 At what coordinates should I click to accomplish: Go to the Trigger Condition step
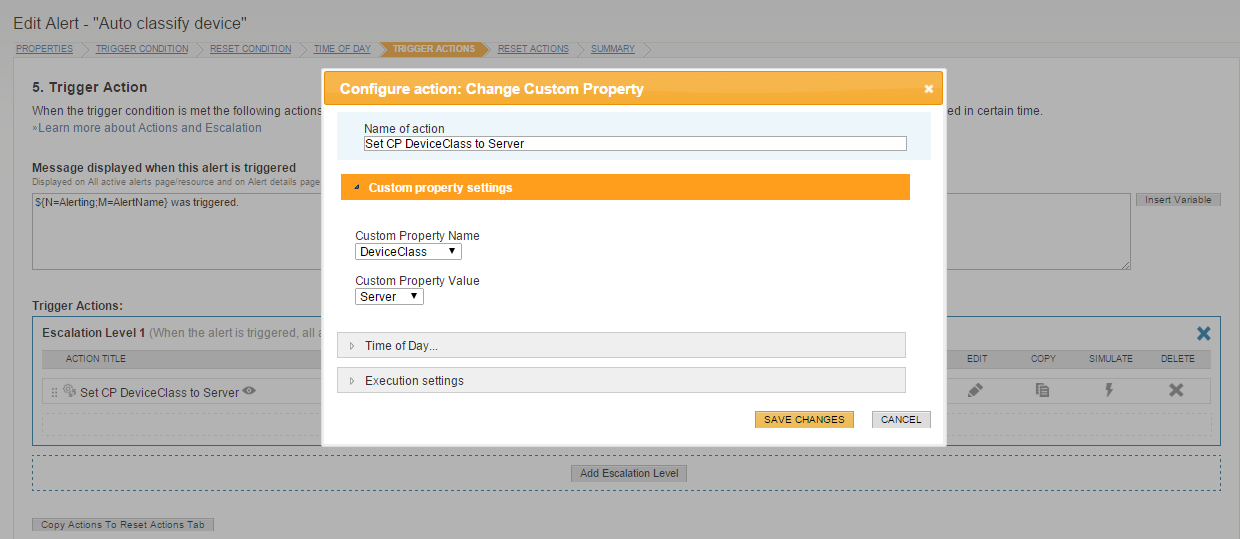(x=142, y=49)
